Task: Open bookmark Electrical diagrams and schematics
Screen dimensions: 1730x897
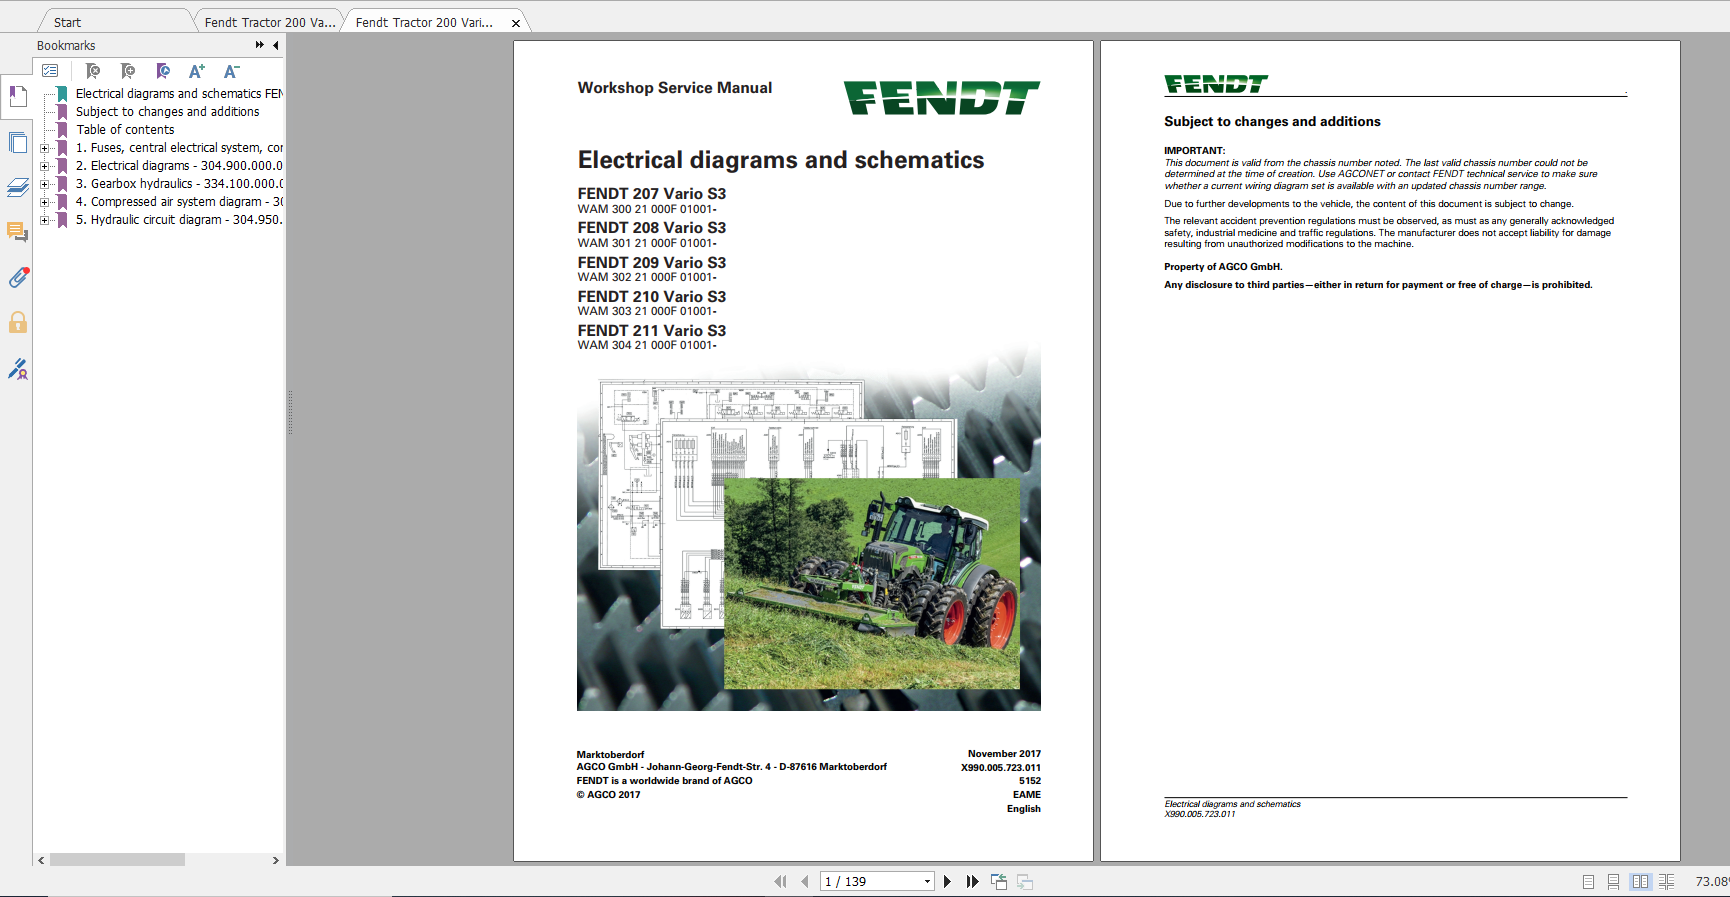Action: click(179, 94)
